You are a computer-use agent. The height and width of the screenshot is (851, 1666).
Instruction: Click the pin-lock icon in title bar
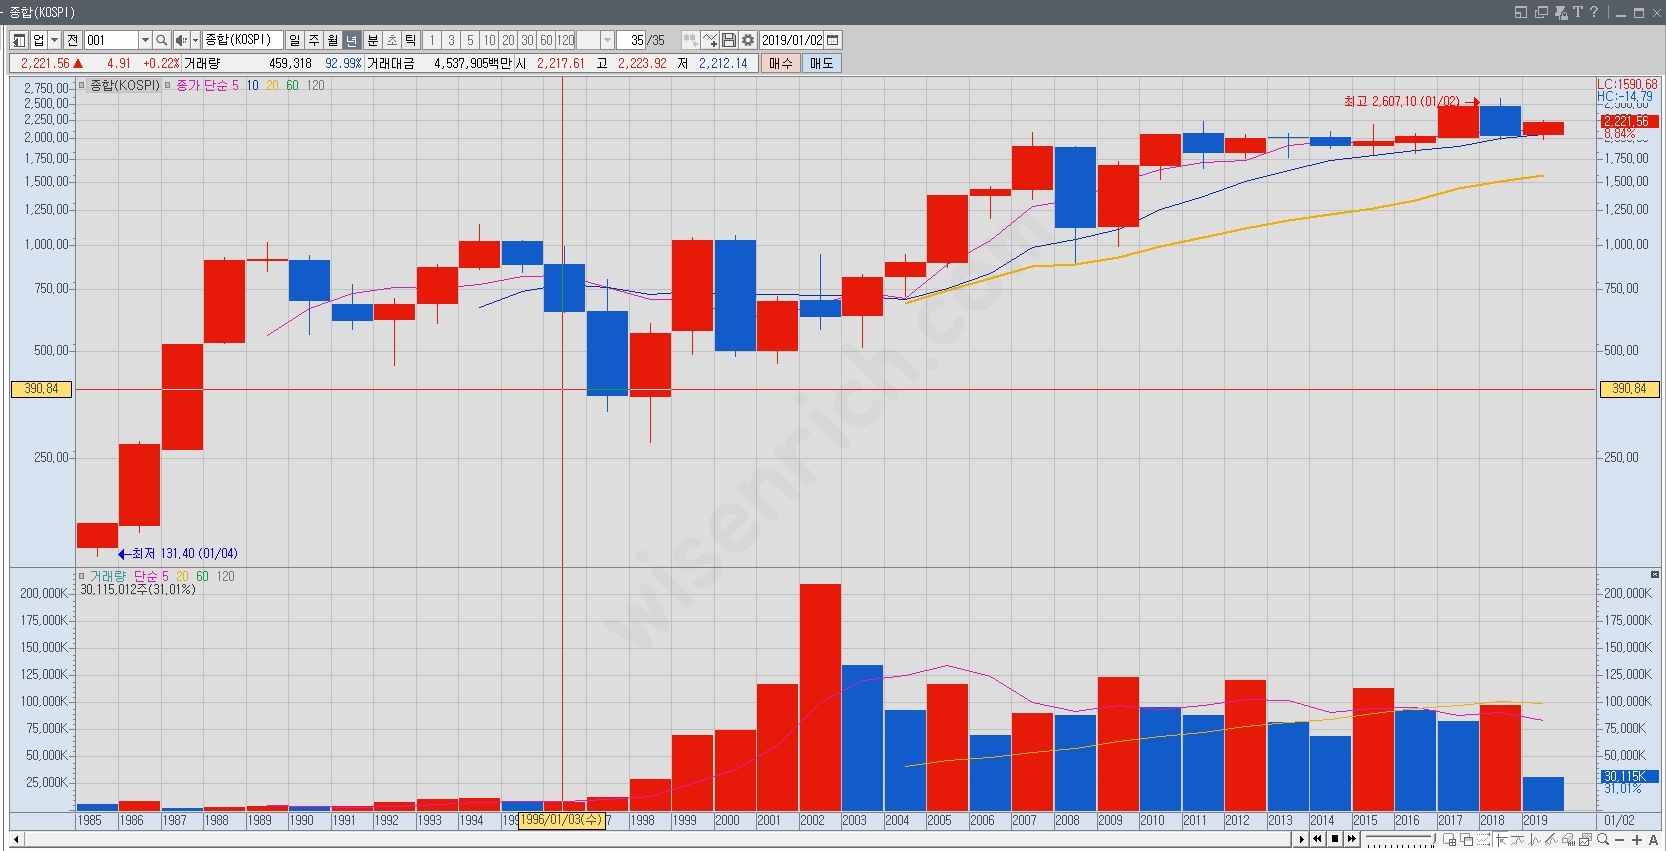[1561, 12]
